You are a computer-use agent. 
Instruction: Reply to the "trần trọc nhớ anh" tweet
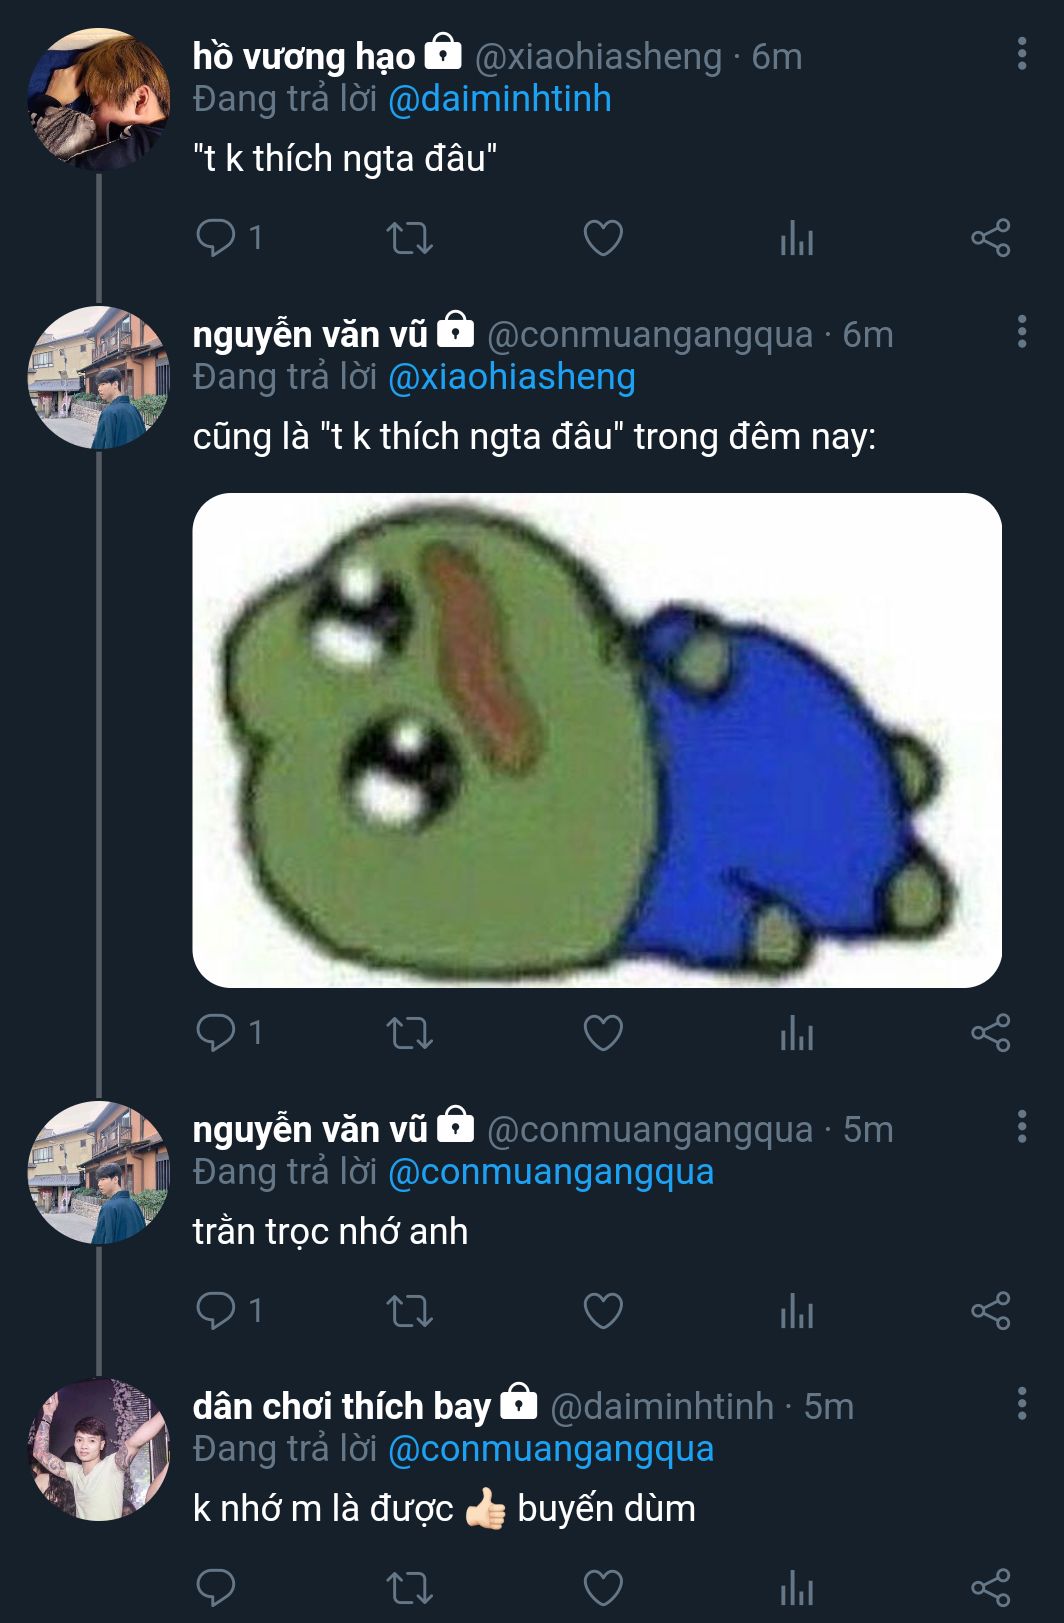point(216,1311)
